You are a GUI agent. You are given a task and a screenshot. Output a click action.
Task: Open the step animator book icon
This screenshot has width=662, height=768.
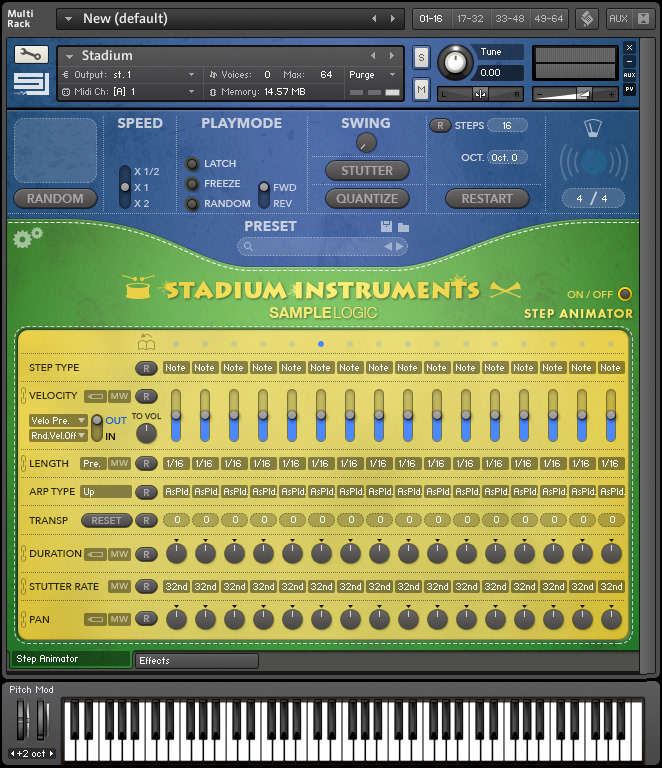[146, 342]
